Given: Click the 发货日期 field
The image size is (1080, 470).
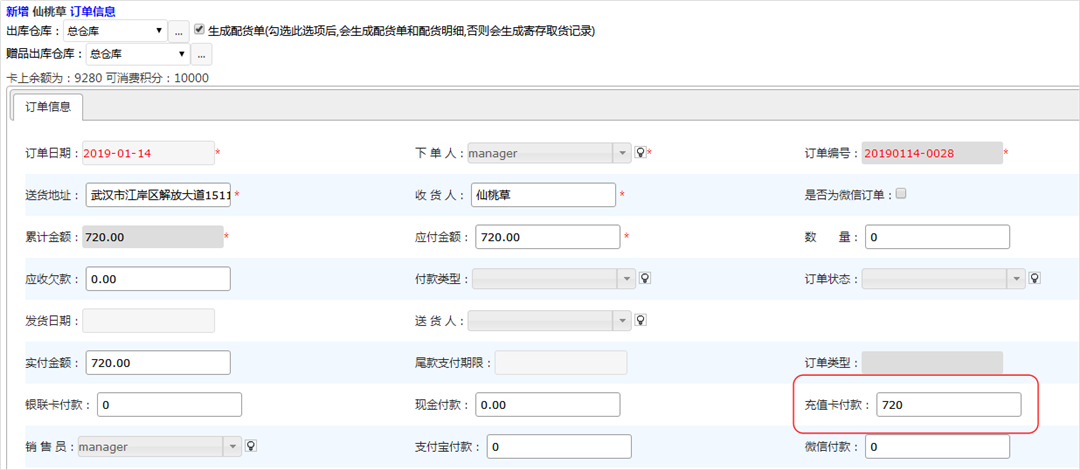Looking at the screenshot, I should click(149, 320).
